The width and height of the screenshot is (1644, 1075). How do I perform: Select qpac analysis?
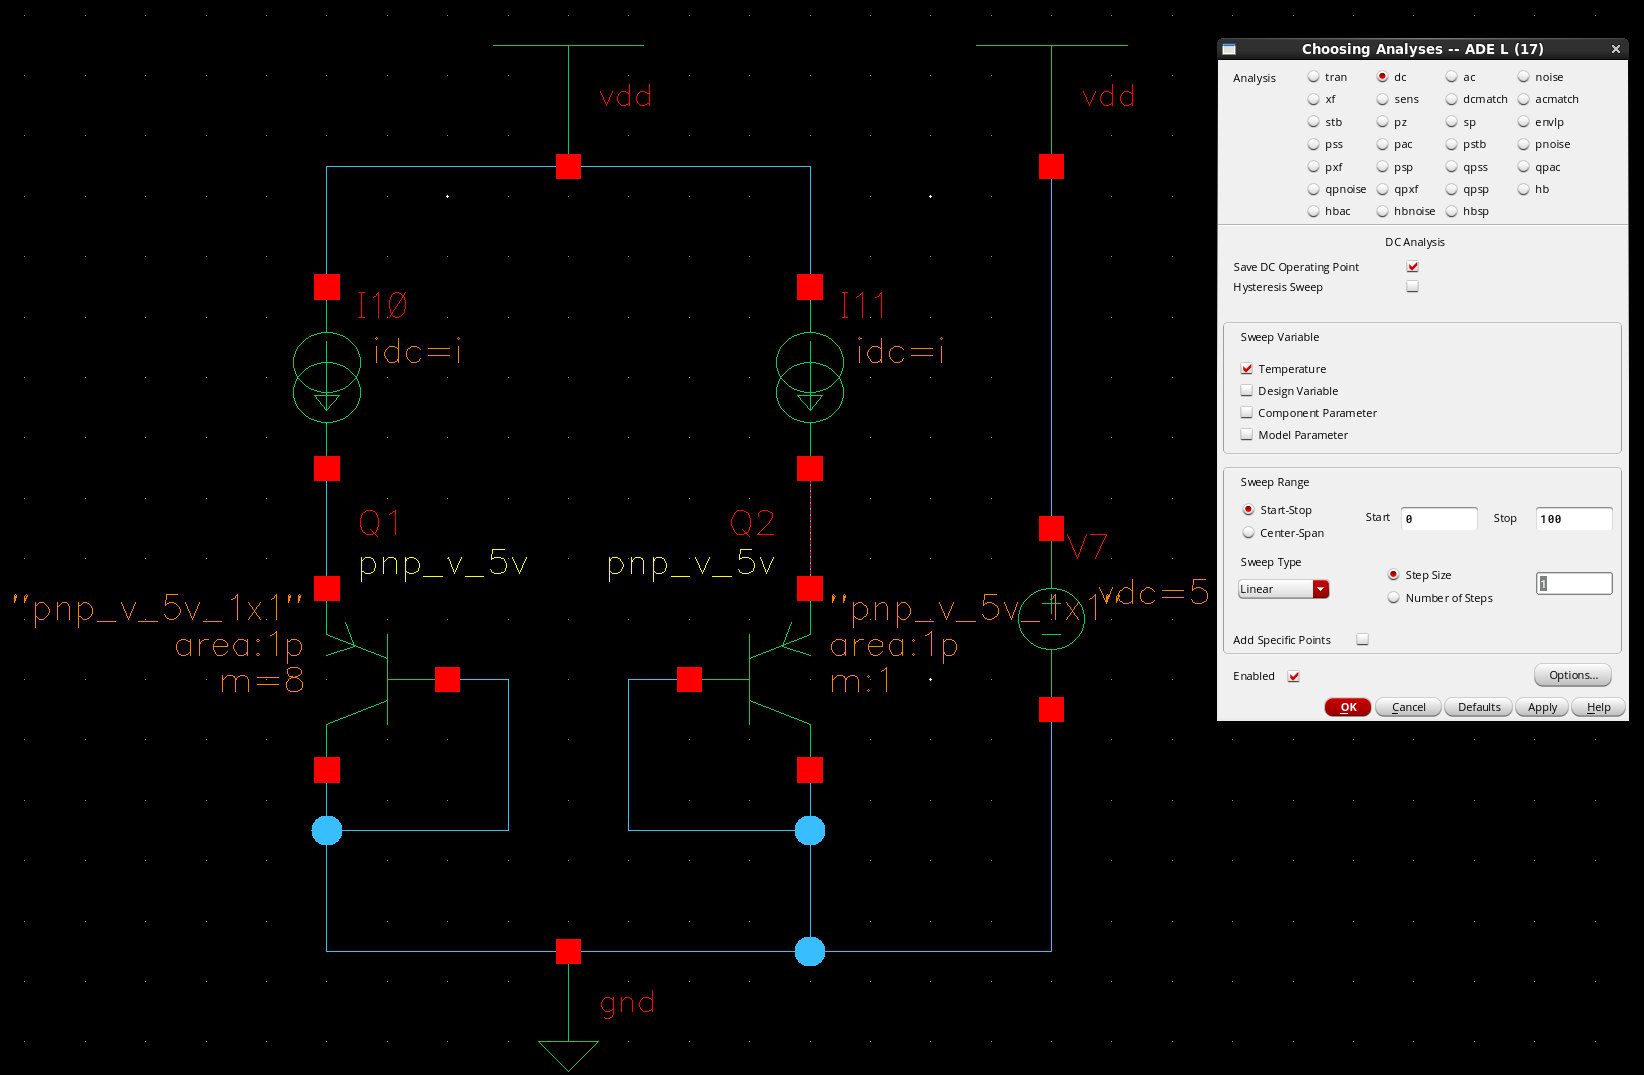1523,167
